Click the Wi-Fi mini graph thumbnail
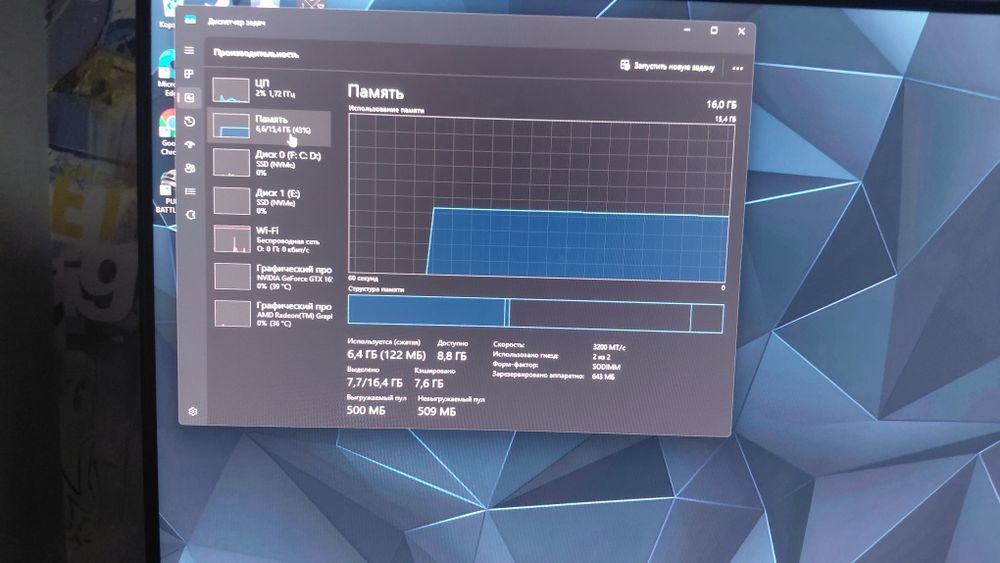This screenshot has width=1000, height=563. [232, 239]
